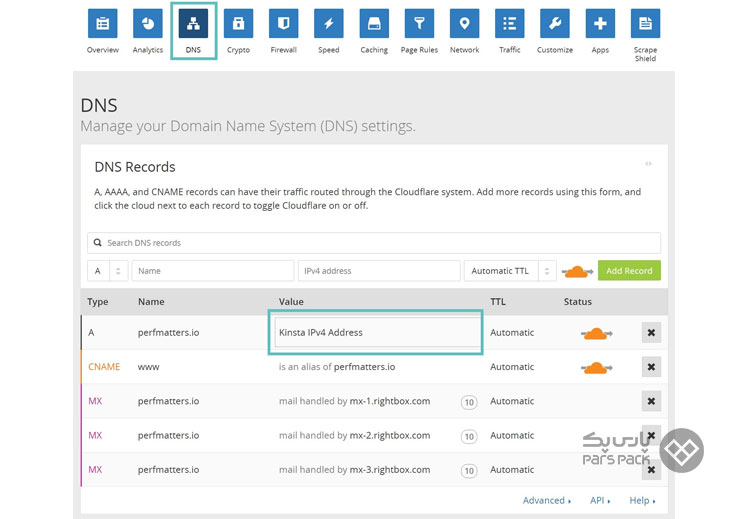Open the API link
The height and width of the screenshot is (519, 750).
coord(600,500)
